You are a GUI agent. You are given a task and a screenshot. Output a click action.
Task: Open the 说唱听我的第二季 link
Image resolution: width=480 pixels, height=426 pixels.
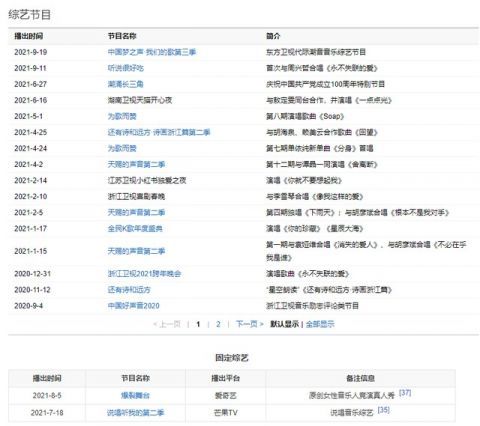pyautogui.click(x=135, y=413)
